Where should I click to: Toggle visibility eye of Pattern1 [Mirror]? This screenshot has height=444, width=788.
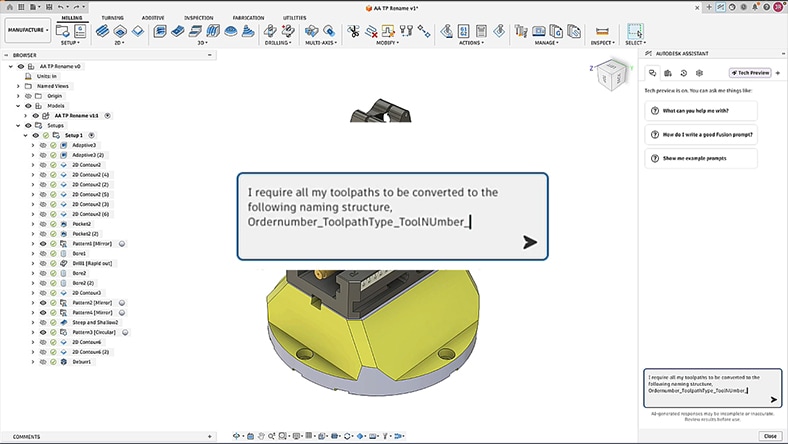(x=43, y=244)
